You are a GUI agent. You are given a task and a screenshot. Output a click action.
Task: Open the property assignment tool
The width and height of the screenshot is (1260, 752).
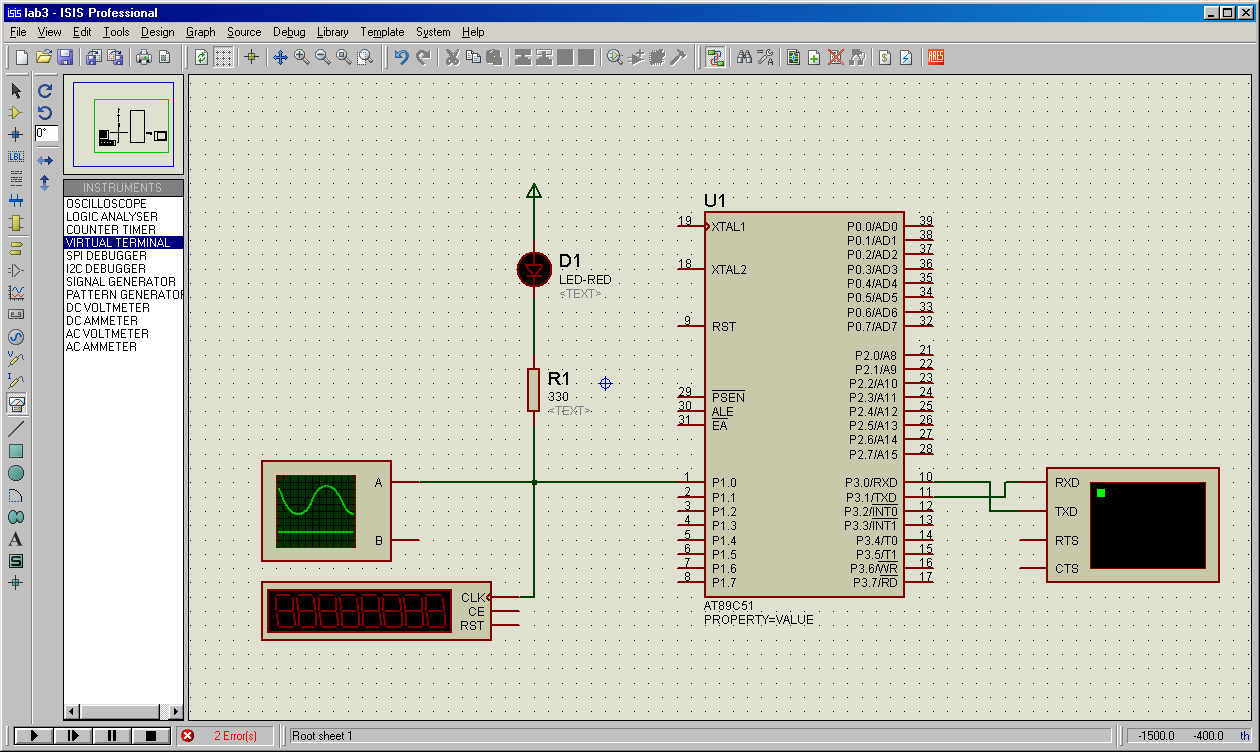coord(766,58)
